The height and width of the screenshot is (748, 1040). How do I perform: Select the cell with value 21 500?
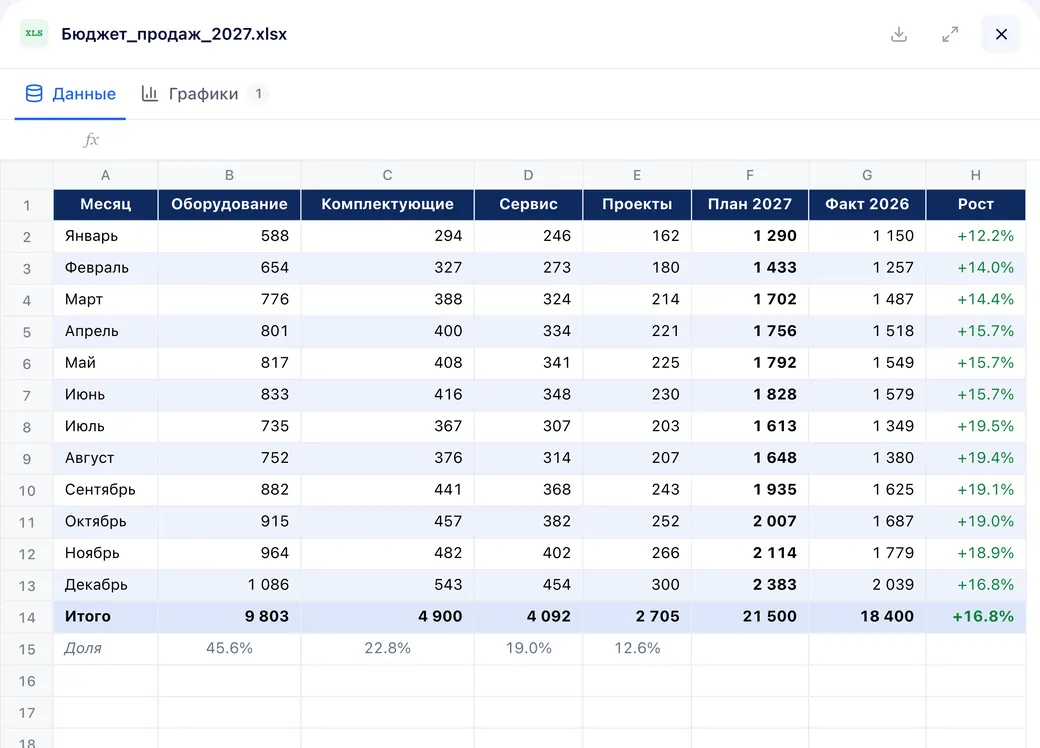tap(750, 617)
